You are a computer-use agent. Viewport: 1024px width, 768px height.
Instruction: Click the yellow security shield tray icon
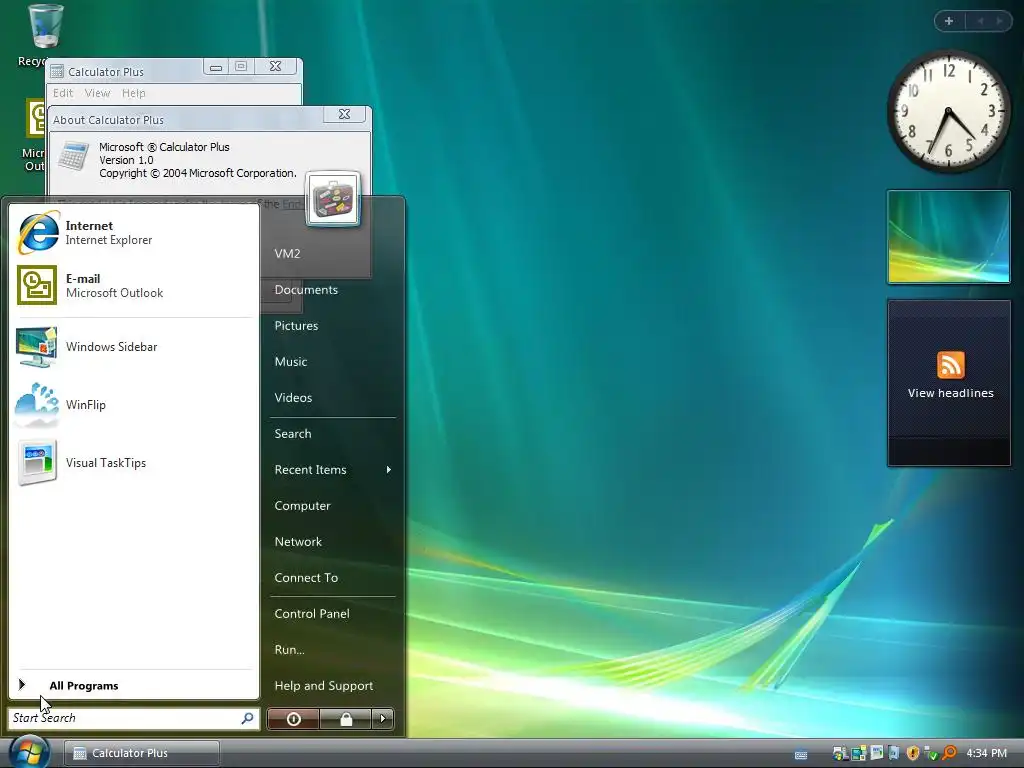pyautogui.click(x=913, y=753)
